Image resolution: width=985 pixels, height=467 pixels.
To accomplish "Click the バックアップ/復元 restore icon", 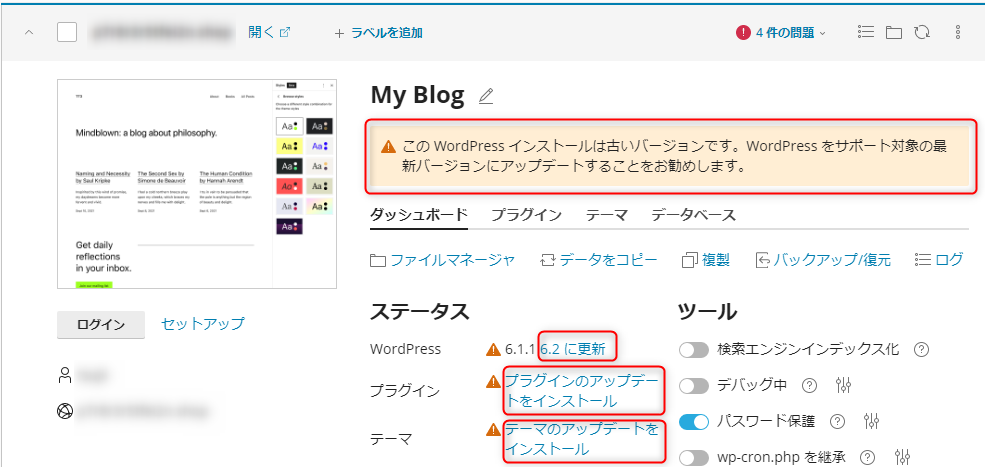I will pyautogui.click(x=763, y=260).
